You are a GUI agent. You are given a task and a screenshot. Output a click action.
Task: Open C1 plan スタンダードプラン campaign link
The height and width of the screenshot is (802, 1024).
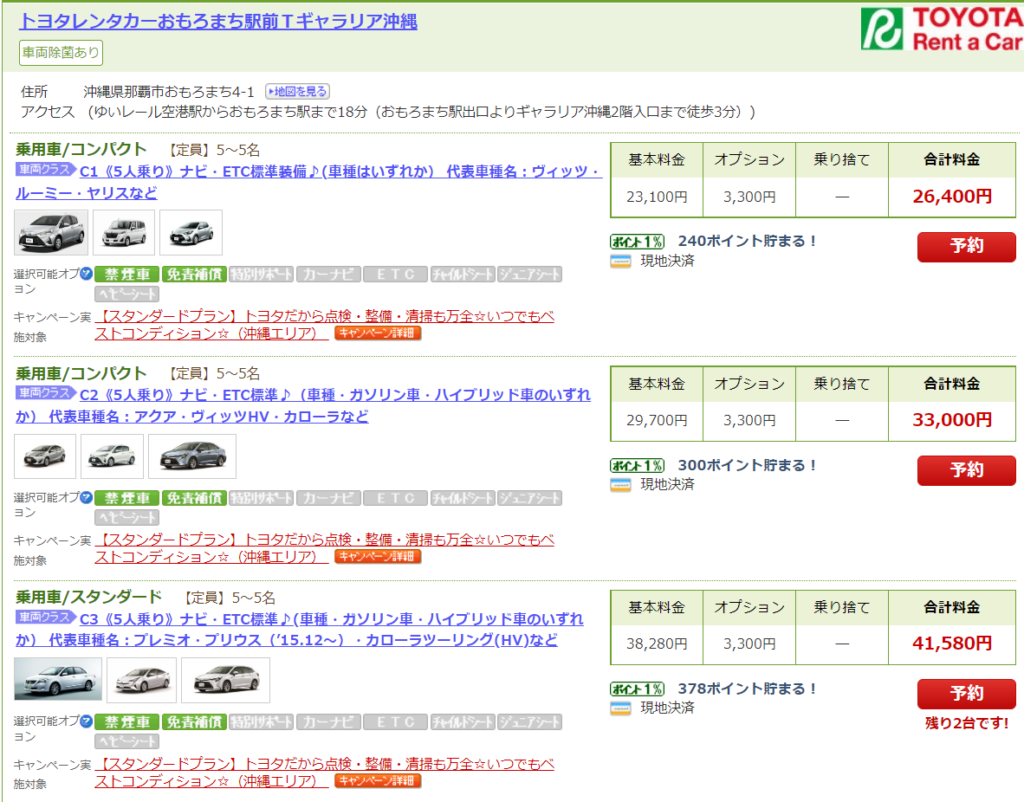(325, 325)
